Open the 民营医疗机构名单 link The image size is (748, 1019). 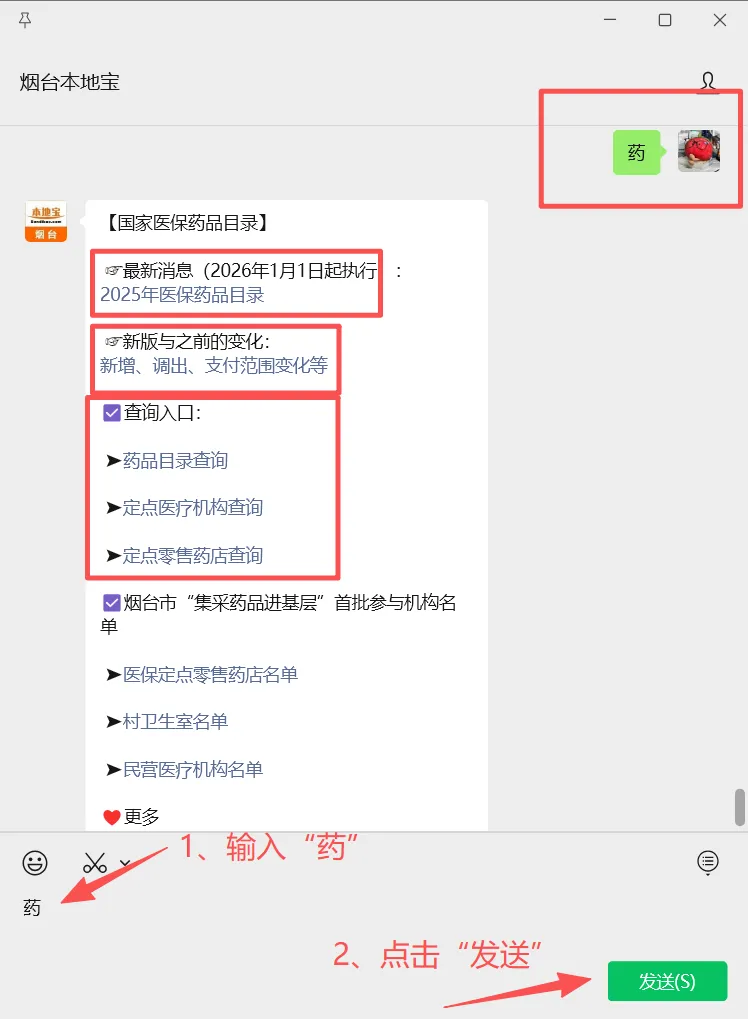[192, 769]
